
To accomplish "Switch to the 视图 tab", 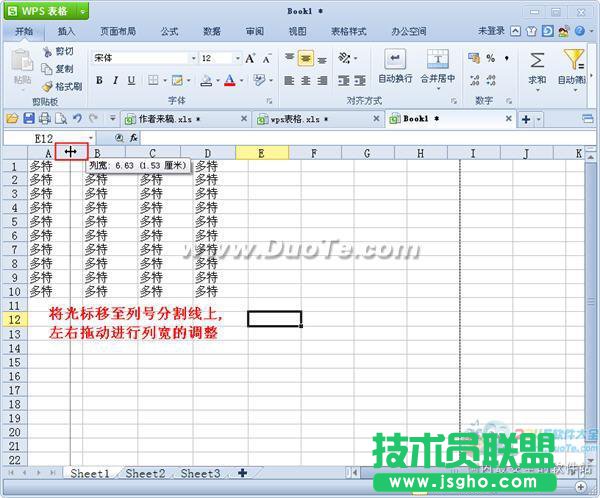I will tap(297, 31).
